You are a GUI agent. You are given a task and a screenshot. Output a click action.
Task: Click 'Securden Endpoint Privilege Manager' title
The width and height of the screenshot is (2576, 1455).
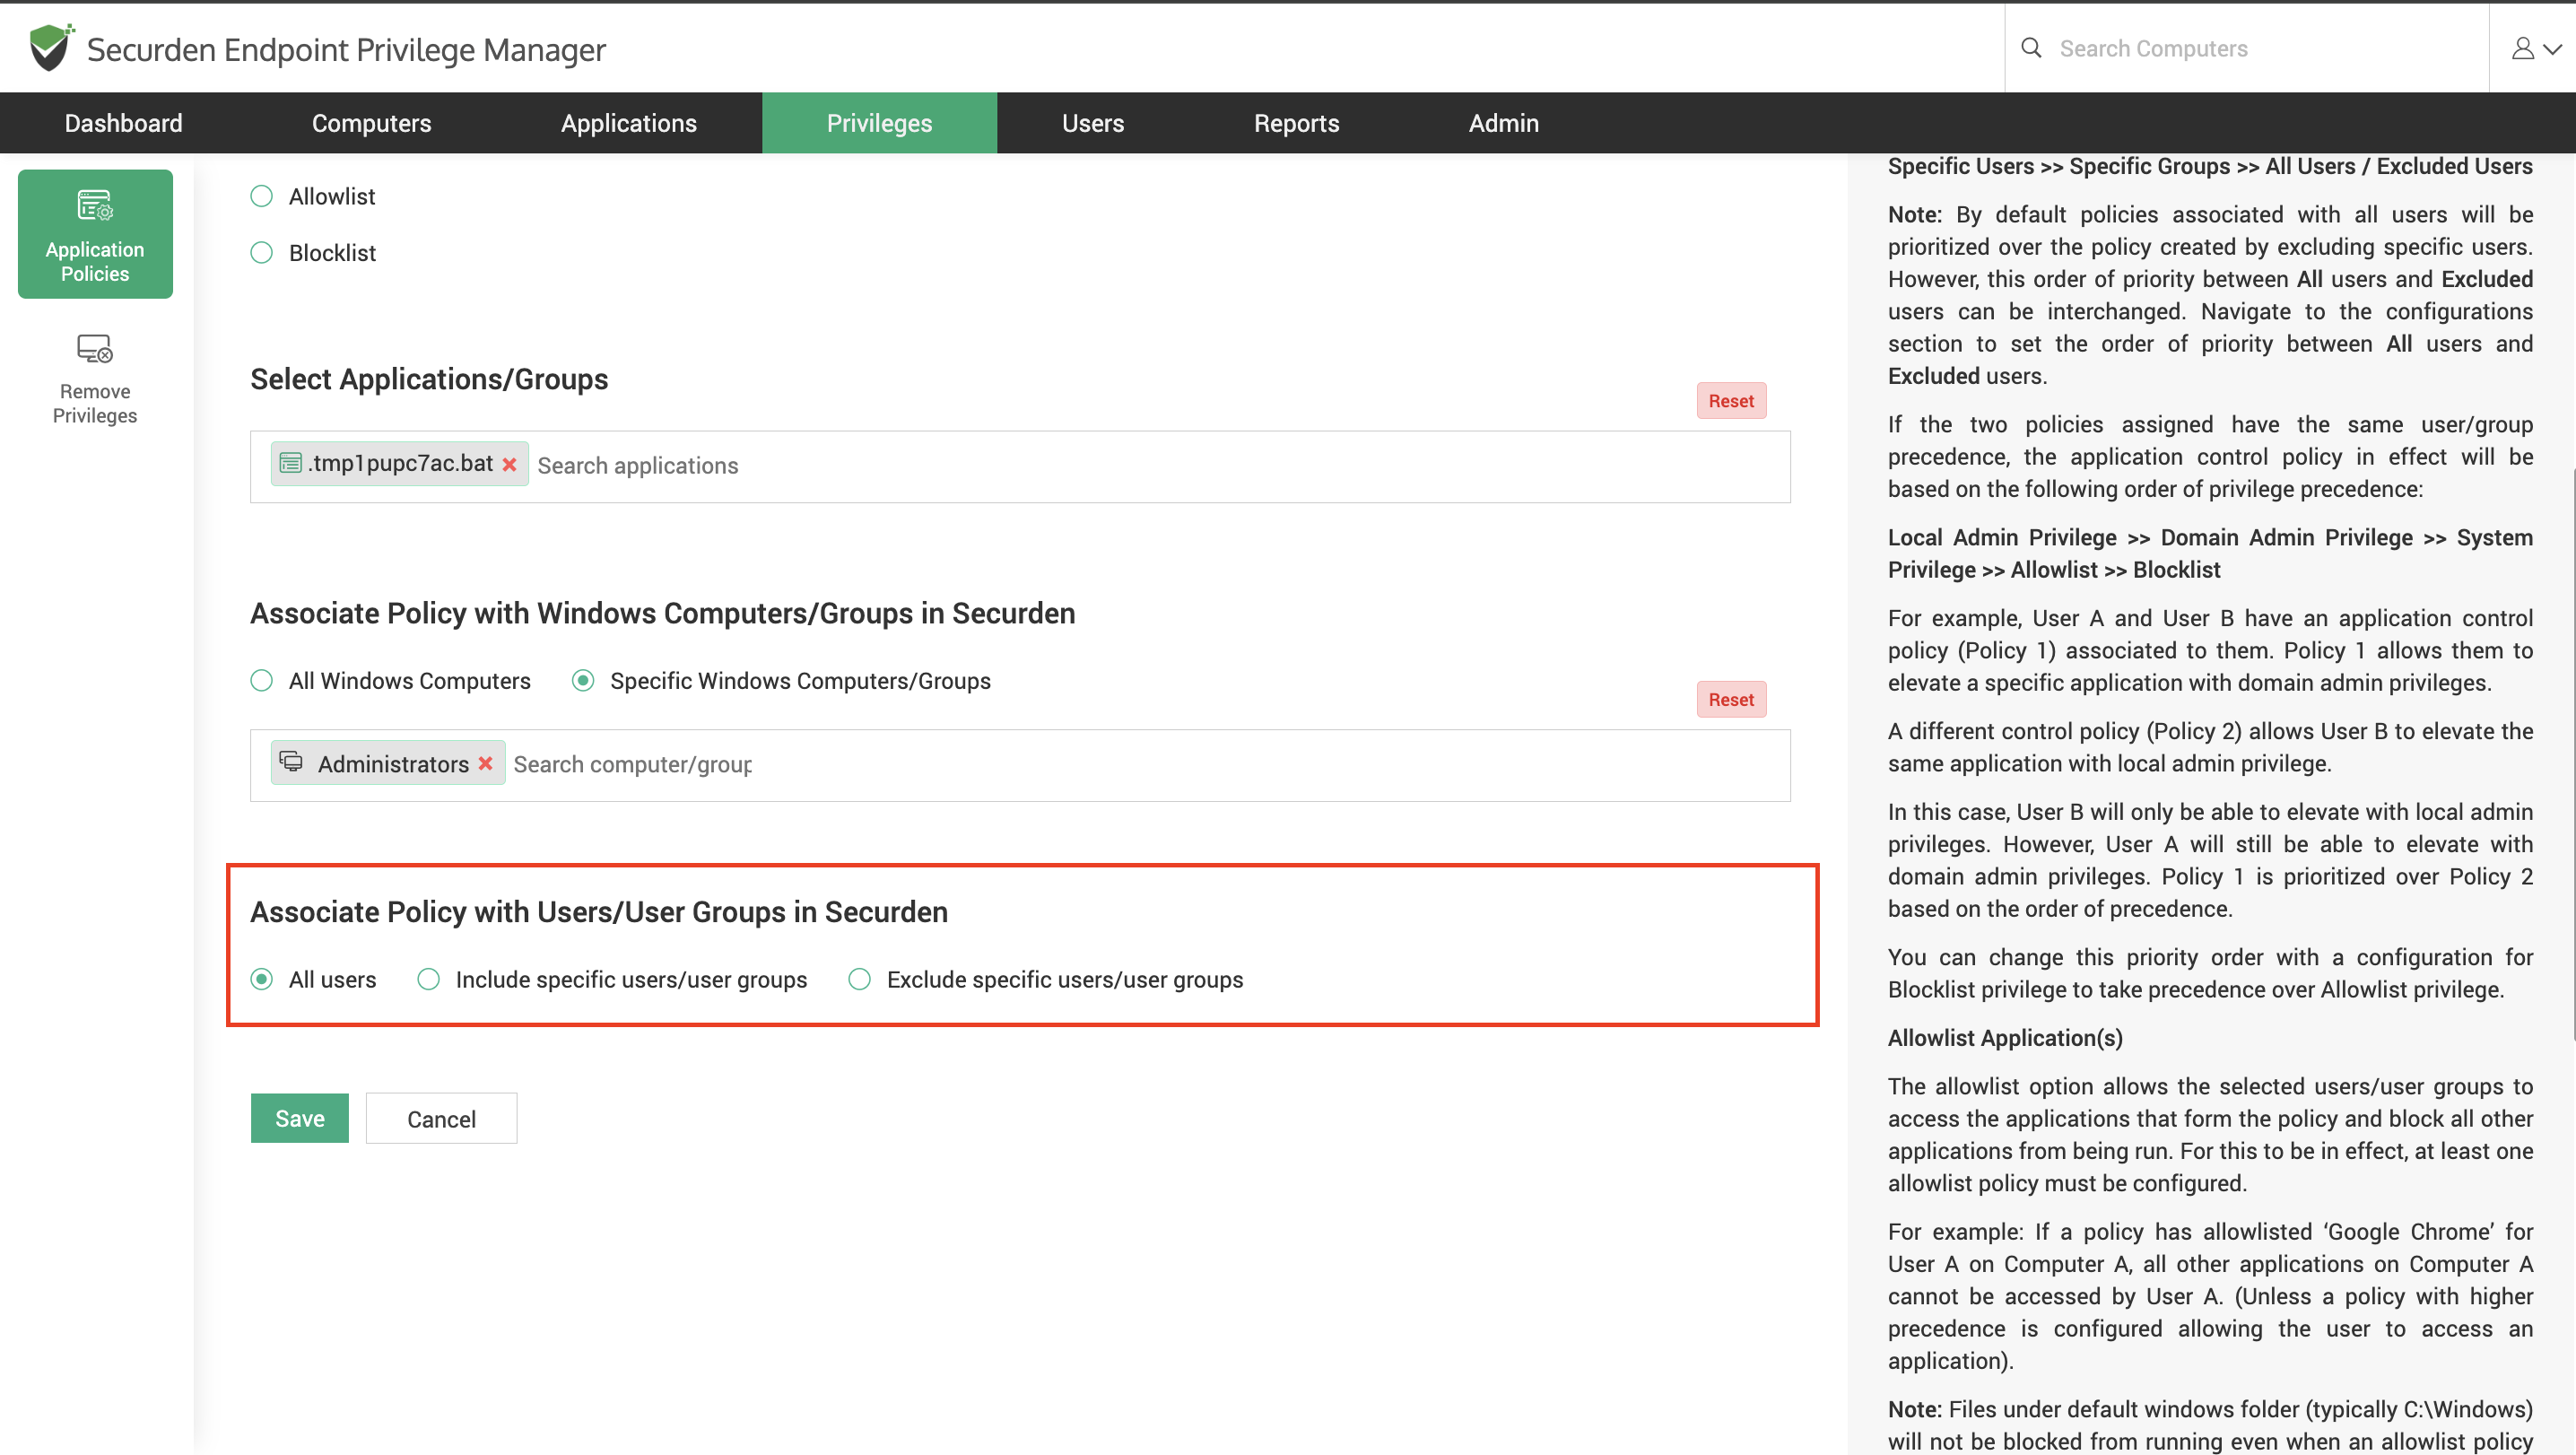pyautogui.click(x=346, y=49)
